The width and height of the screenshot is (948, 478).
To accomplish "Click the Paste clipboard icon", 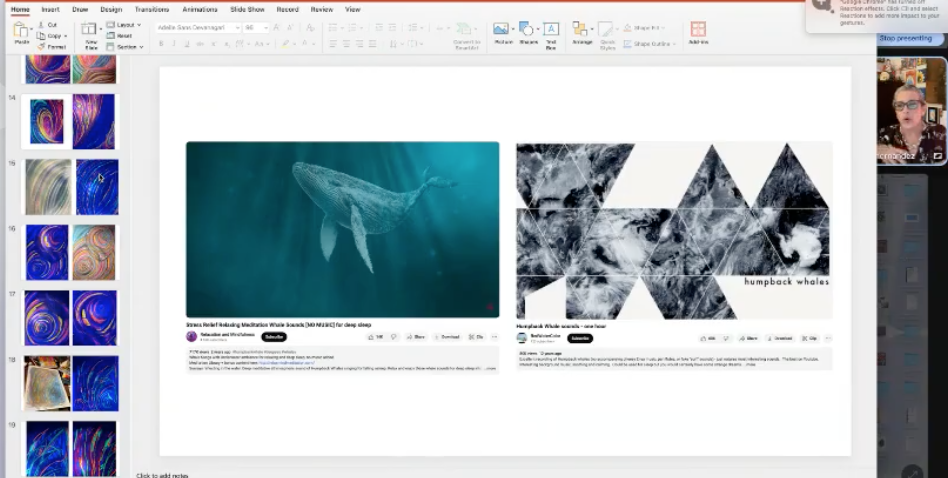I will click(21, 29).
